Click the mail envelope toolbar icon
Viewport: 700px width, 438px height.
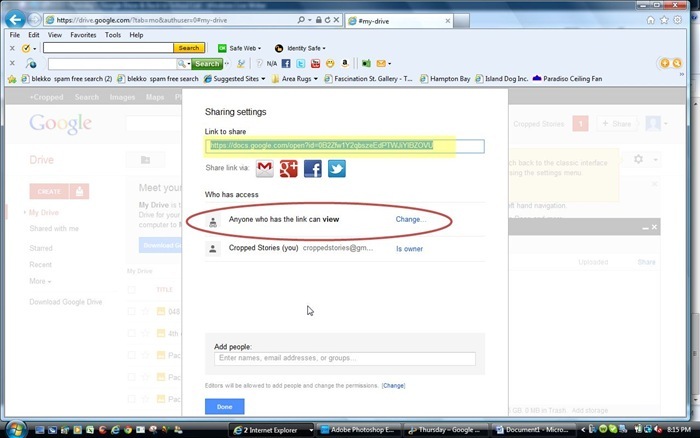[x=381, y=63]
